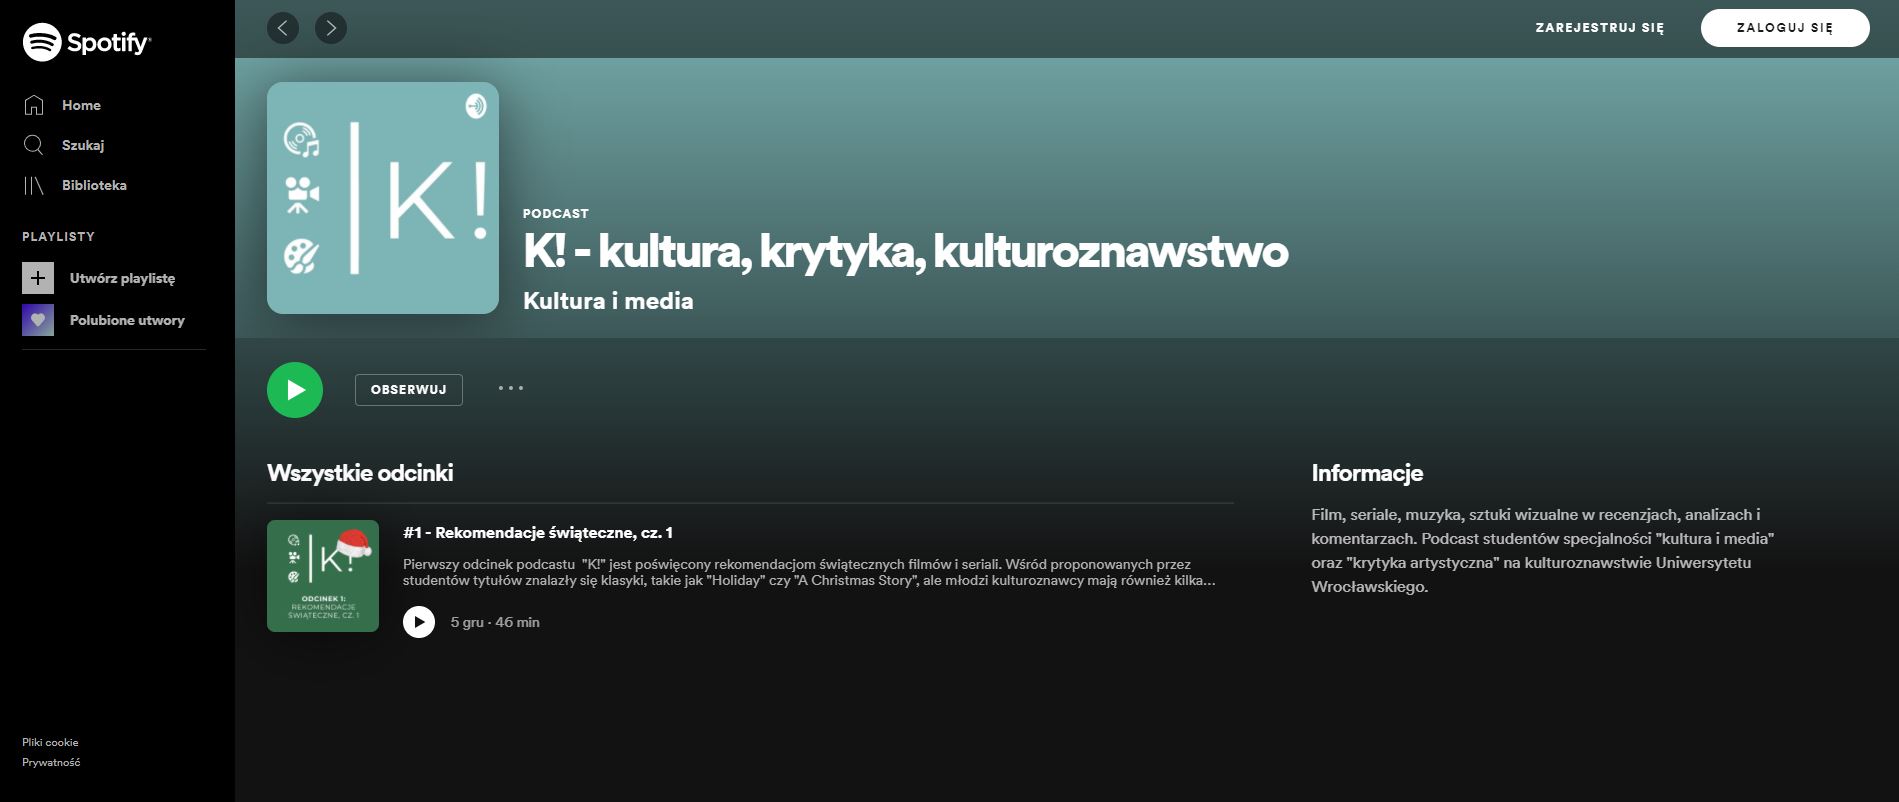Choose Utwórz playlistę
1899x802 pixels.
coord(122,278)
